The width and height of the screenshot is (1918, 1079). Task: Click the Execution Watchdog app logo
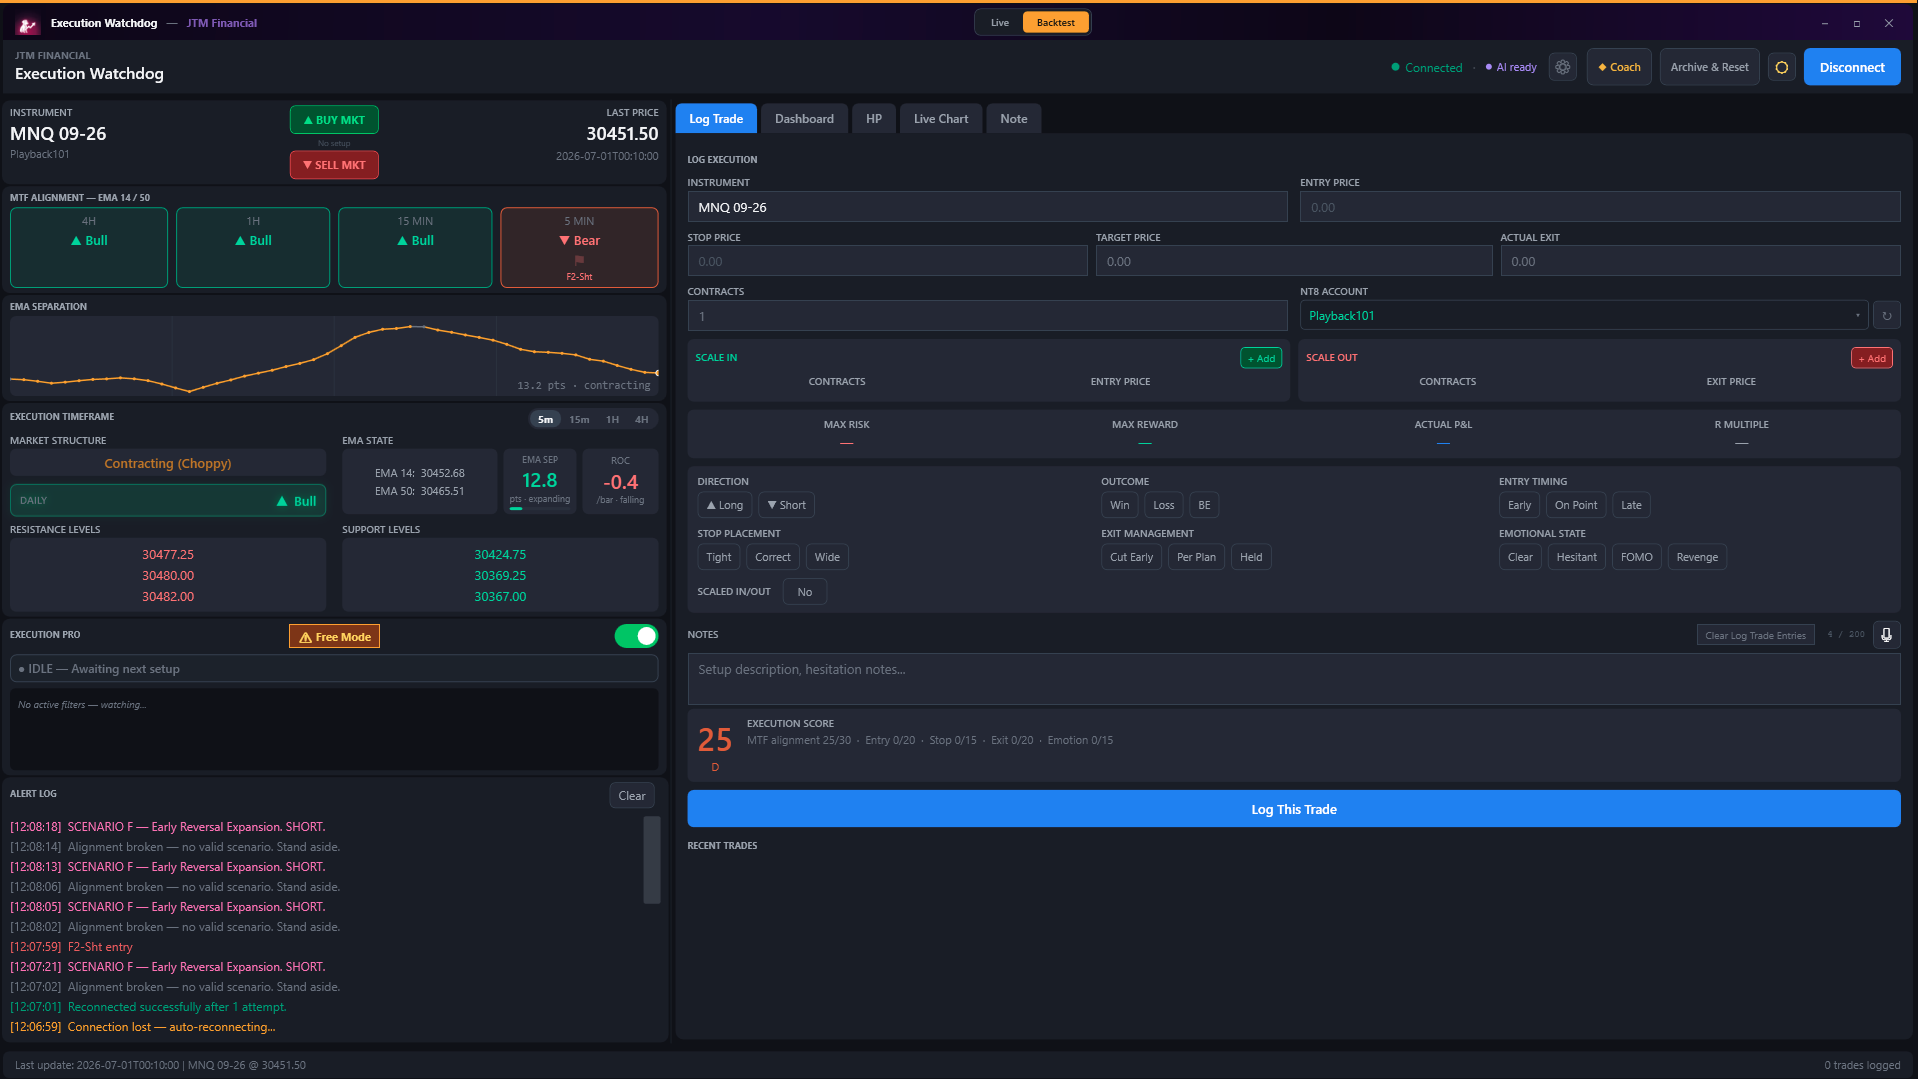click(27, 23)
